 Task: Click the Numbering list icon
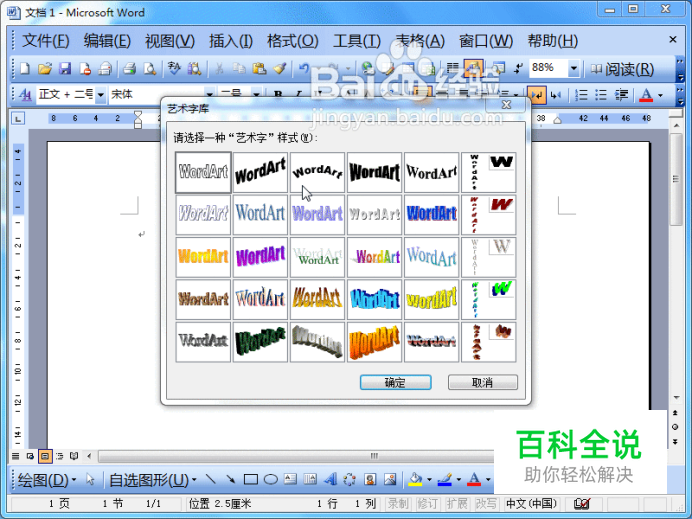tap(581, 94)
